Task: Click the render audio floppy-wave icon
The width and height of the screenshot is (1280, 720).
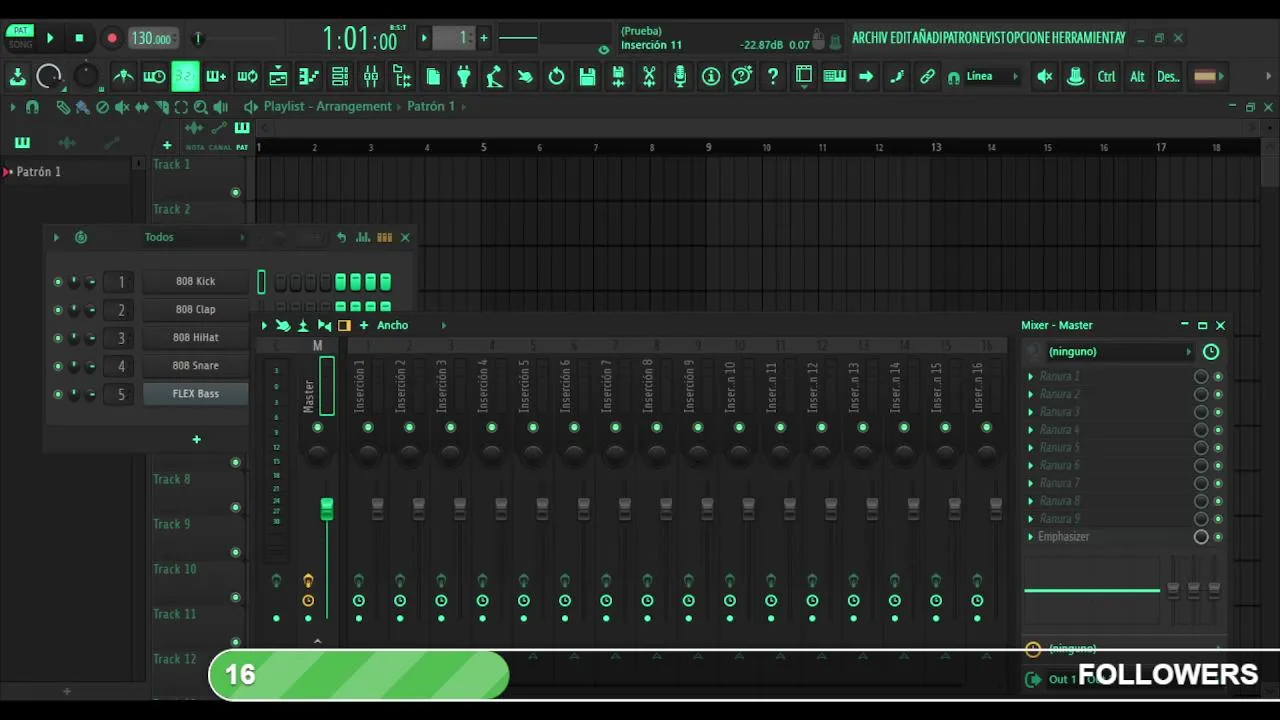Action: [x=618, y=76]
